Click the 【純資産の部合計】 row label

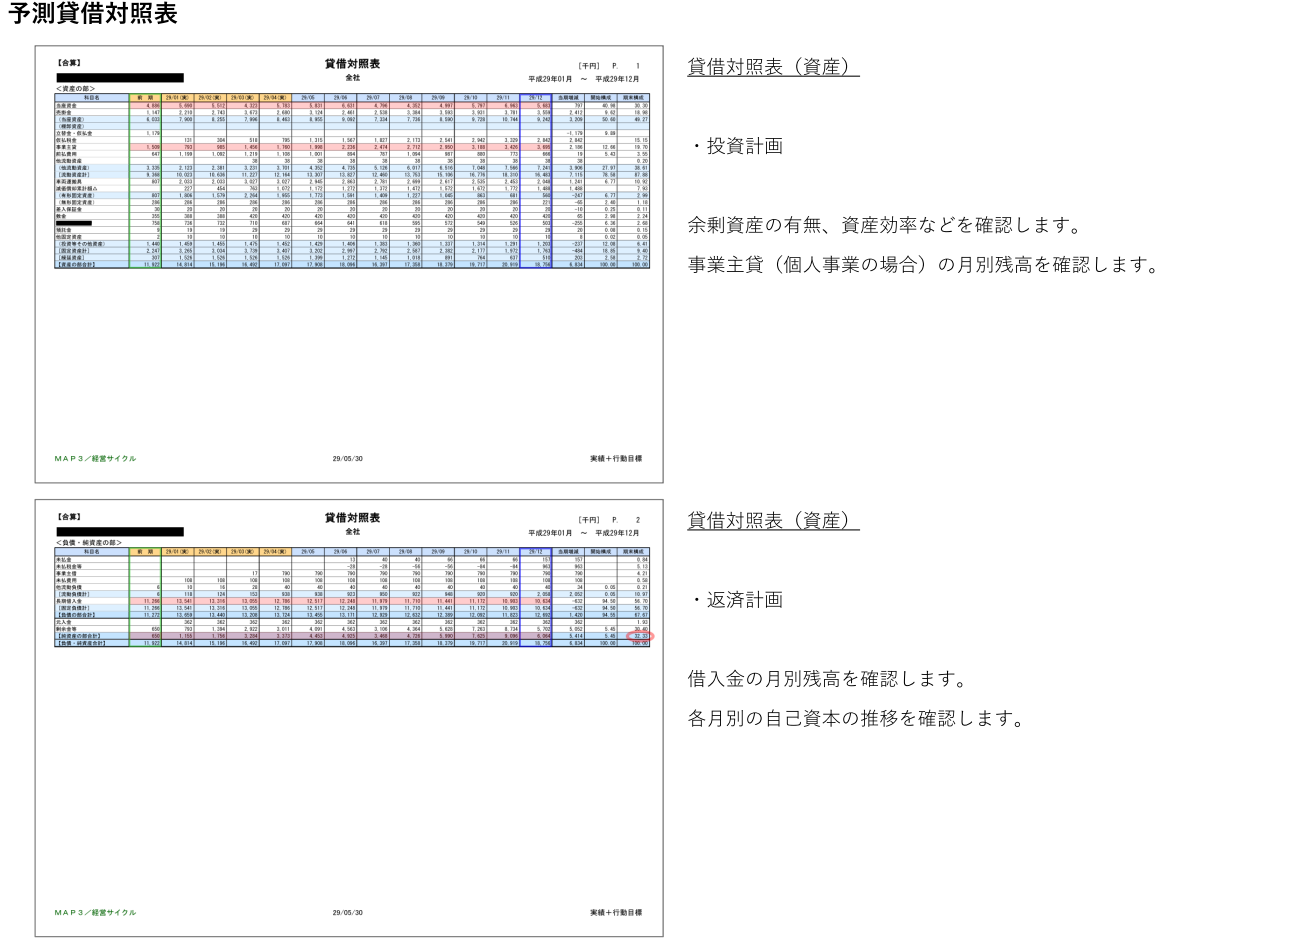tap(77, 636)
